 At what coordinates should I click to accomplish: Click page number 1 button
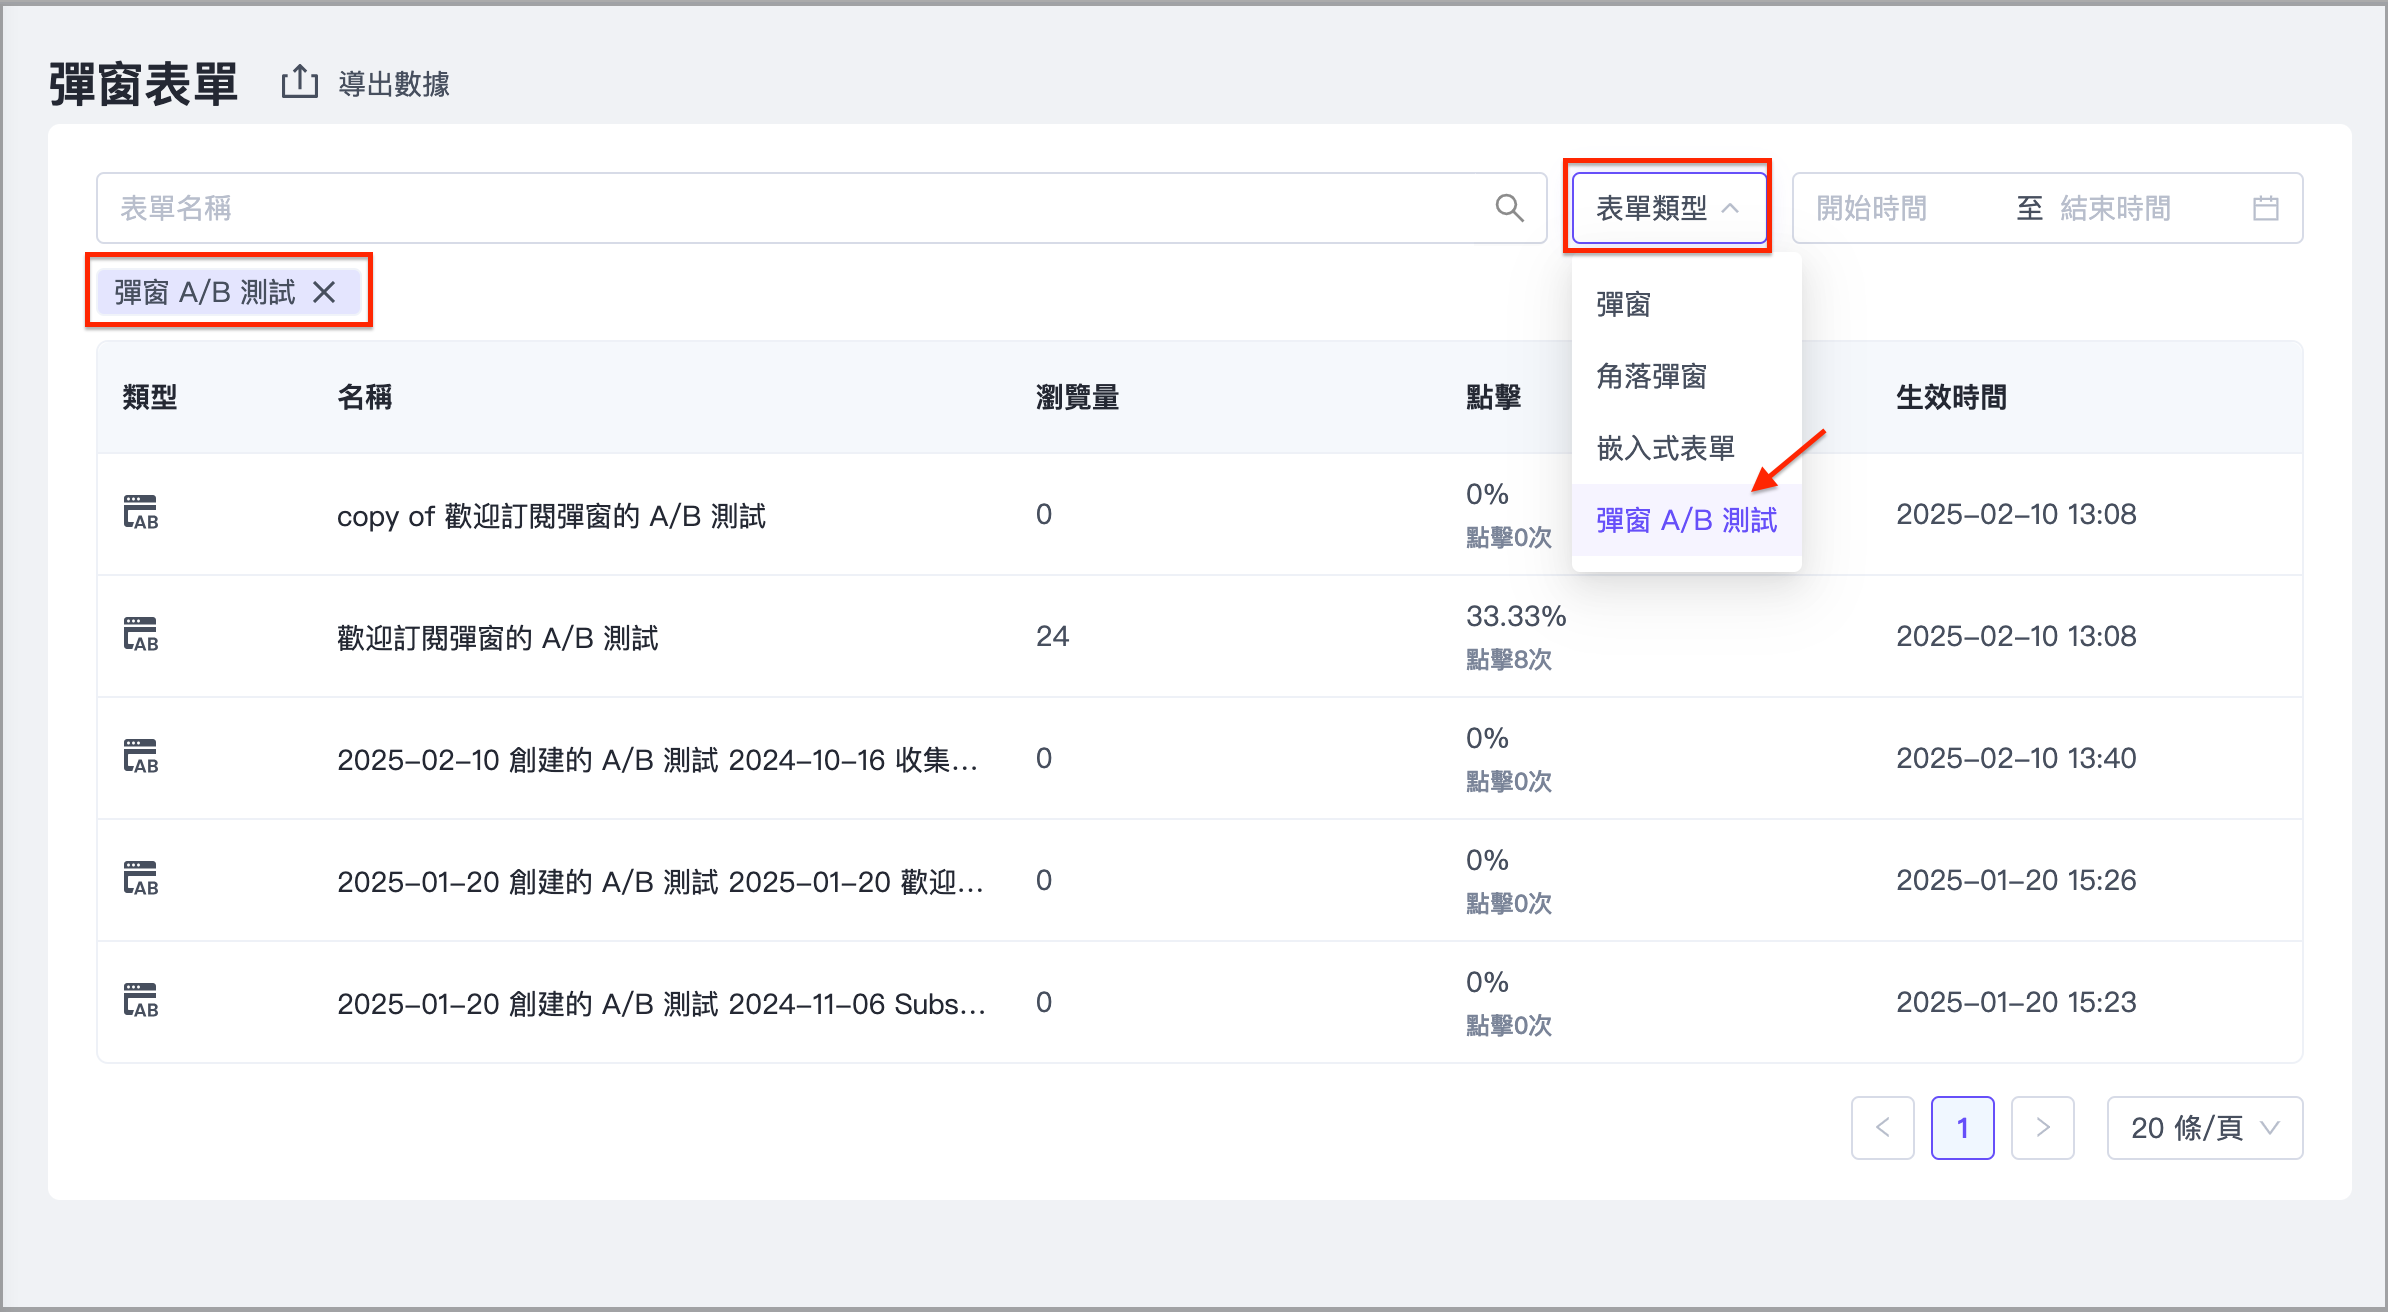coord(1962,1128)
